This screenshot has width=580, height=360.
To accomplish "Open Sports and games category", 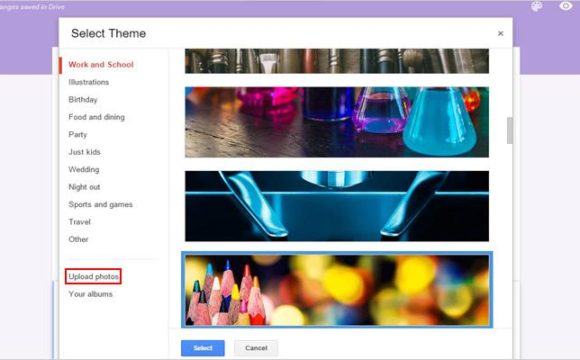I will click(100, 204).
